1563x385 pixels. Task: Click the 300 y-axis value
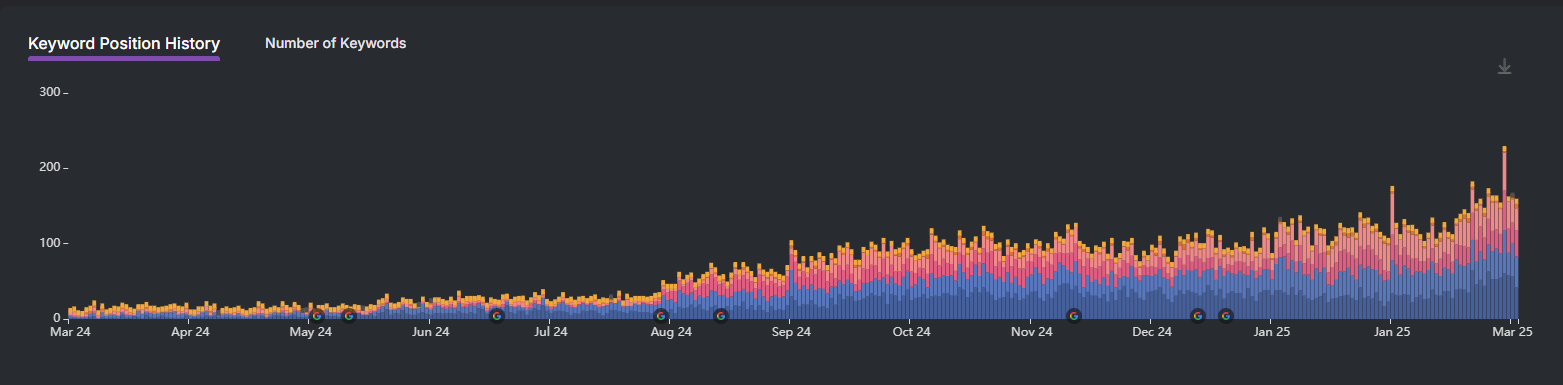pyautogui.click(x=50, y=92)
